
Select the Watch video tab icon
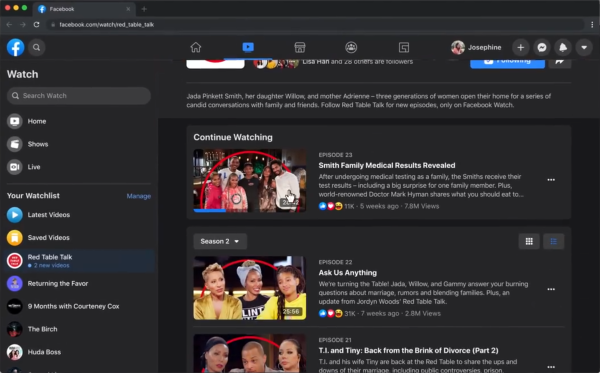pos(248,47)
